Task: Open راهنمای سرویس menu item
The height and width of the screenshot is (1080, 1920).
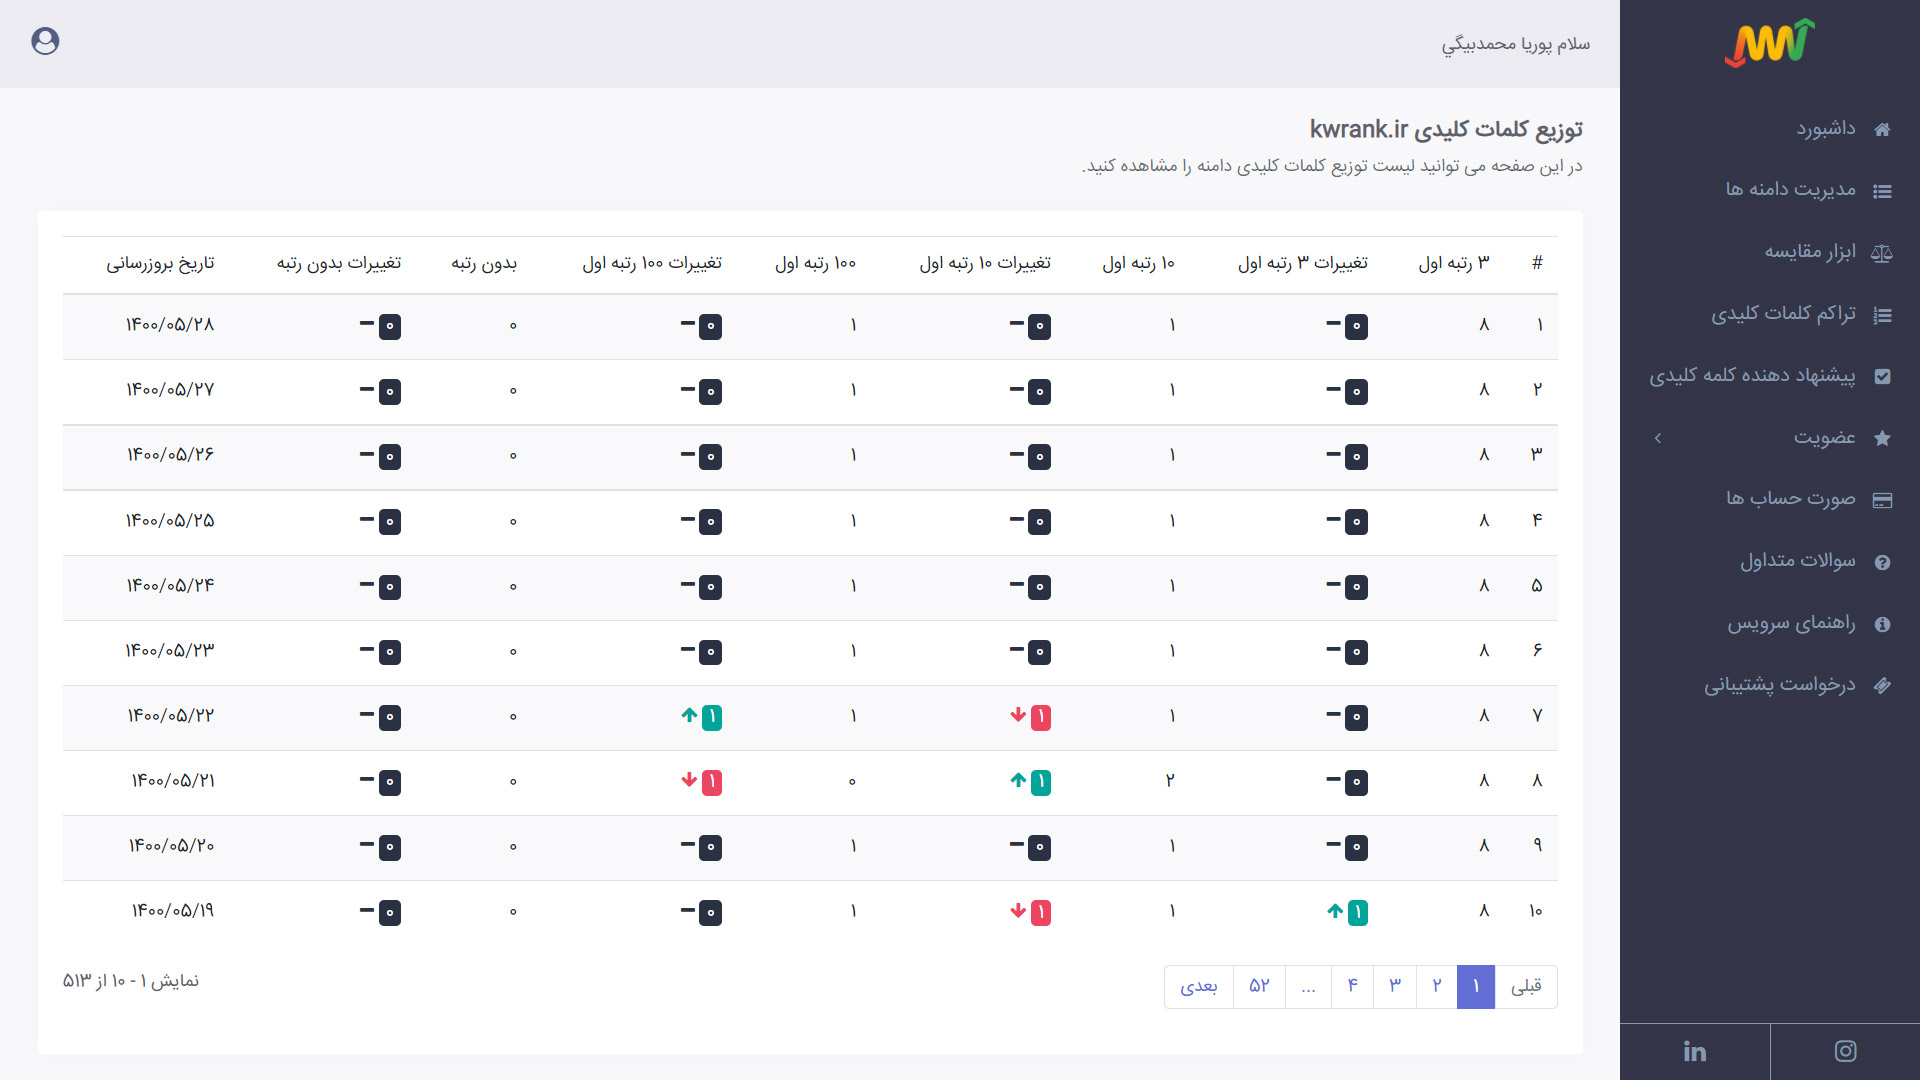Action: [1770, 623]
